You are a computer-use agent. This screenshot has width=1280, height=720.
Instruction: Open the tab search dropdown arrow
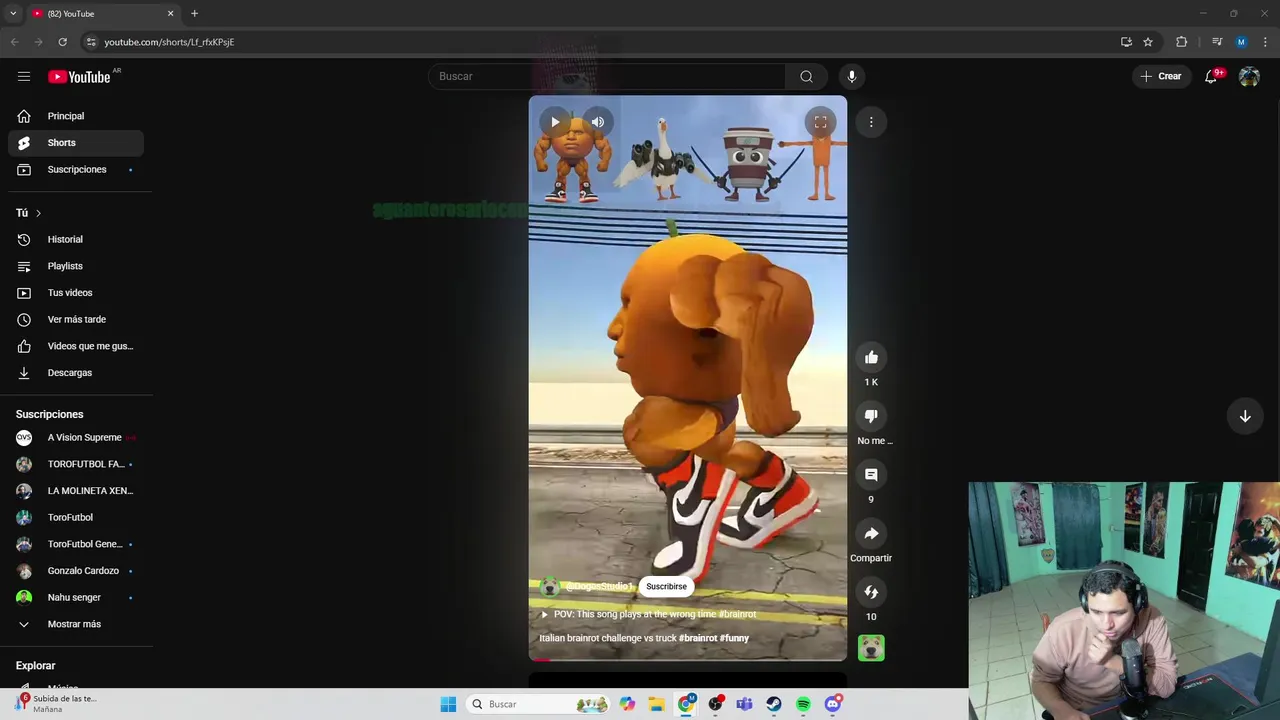click(x=13, y=13)
